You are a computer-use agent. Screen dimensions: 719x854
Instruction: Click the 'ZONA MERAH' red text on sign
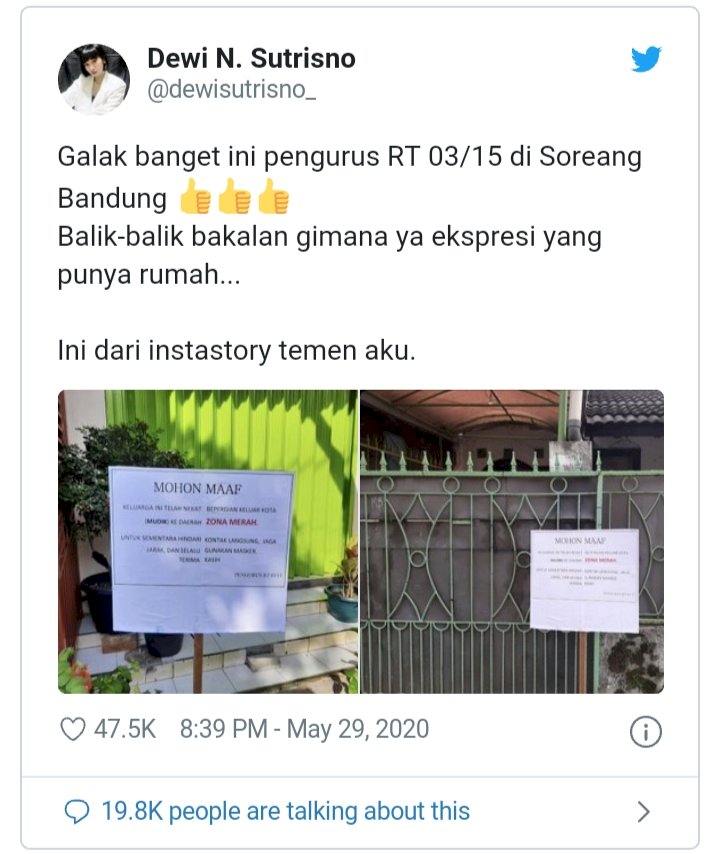tap(231, 522)
